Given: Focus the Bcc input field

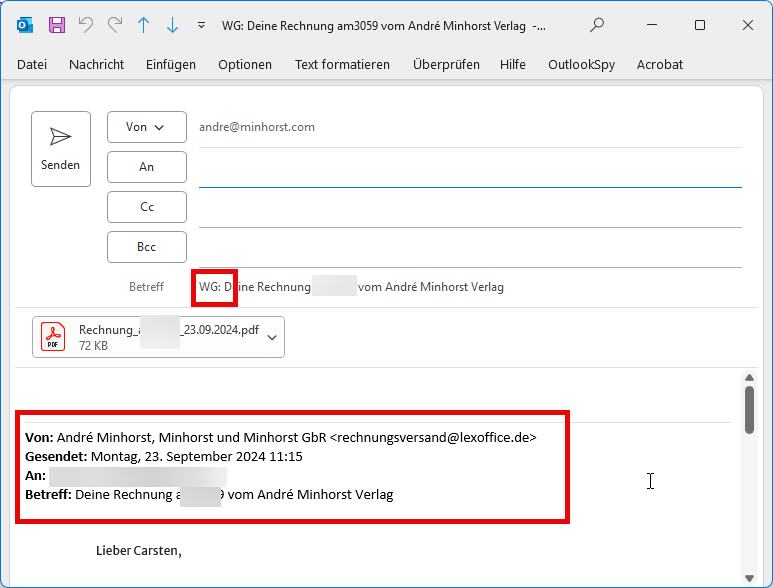Looking at the screenshot, I should click(x=470, y=248).
